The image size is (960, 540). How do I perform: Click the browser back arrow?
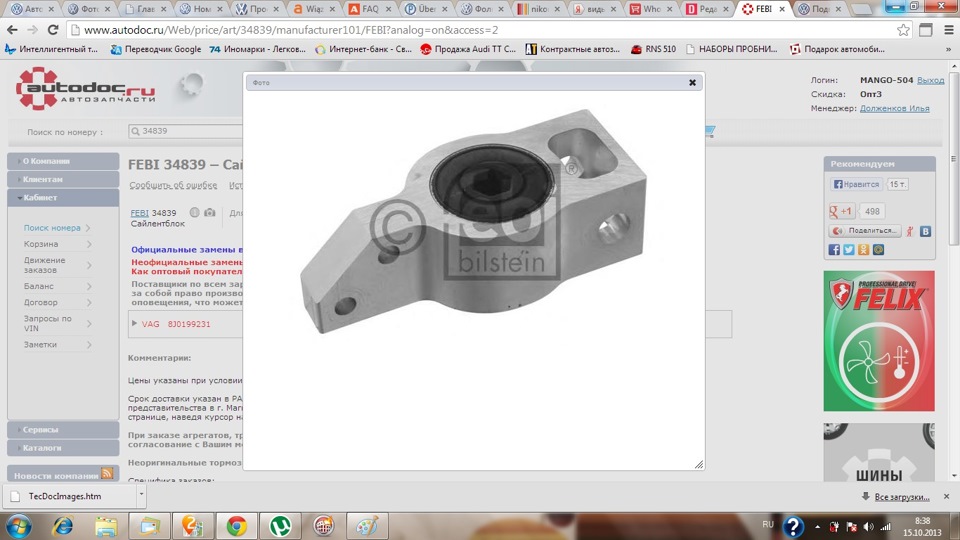tap(12, 29)
